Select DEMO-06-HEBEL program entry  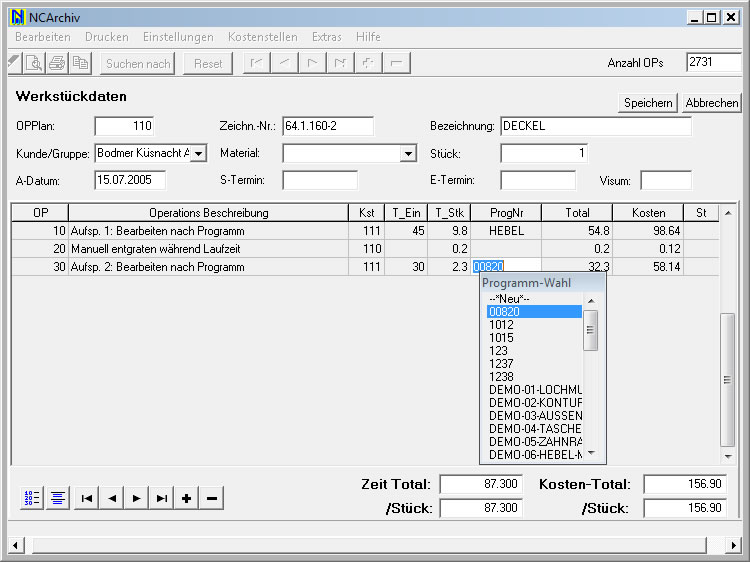[534, 455]
